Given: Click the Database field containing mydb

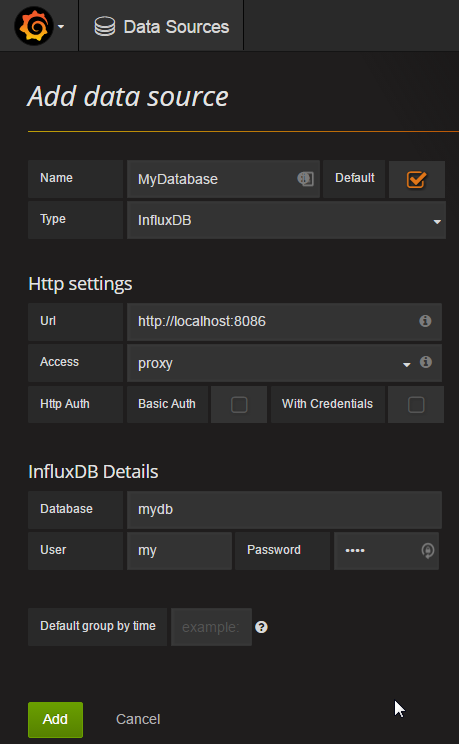Looking at the screenshot, I should 284,510.
